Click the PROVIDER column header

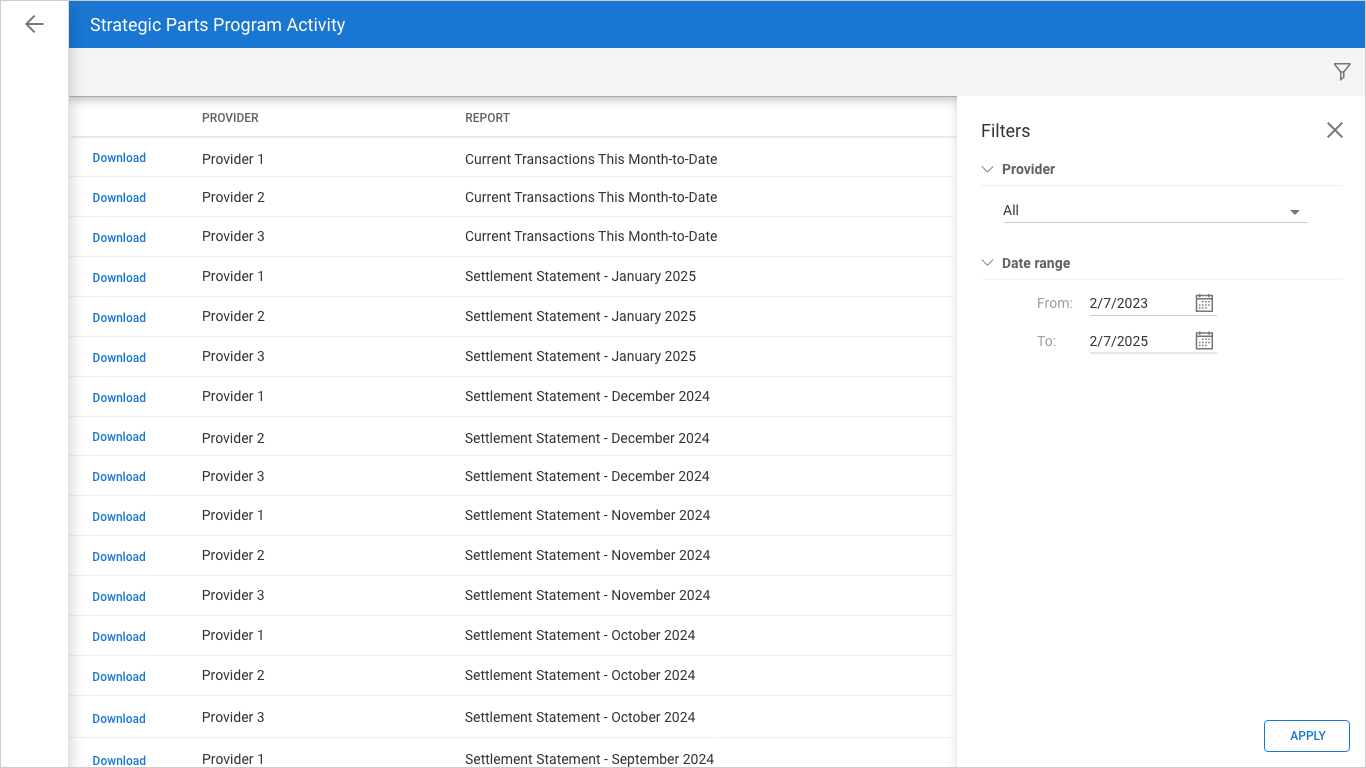230,118
